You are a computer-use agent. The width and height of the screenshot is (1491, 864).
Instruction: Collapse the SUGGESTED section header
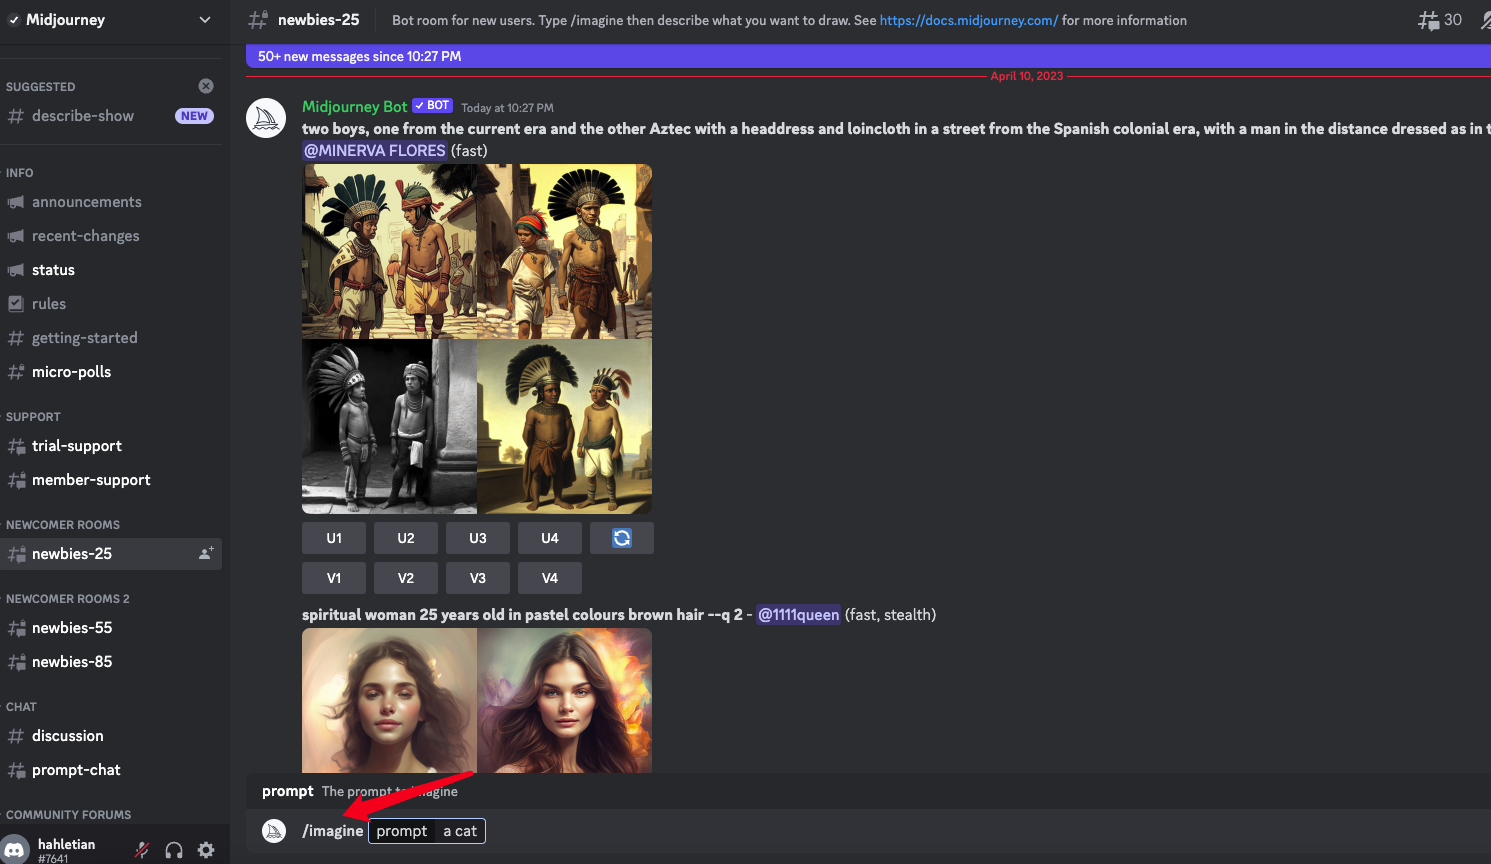tap(40, 87)
